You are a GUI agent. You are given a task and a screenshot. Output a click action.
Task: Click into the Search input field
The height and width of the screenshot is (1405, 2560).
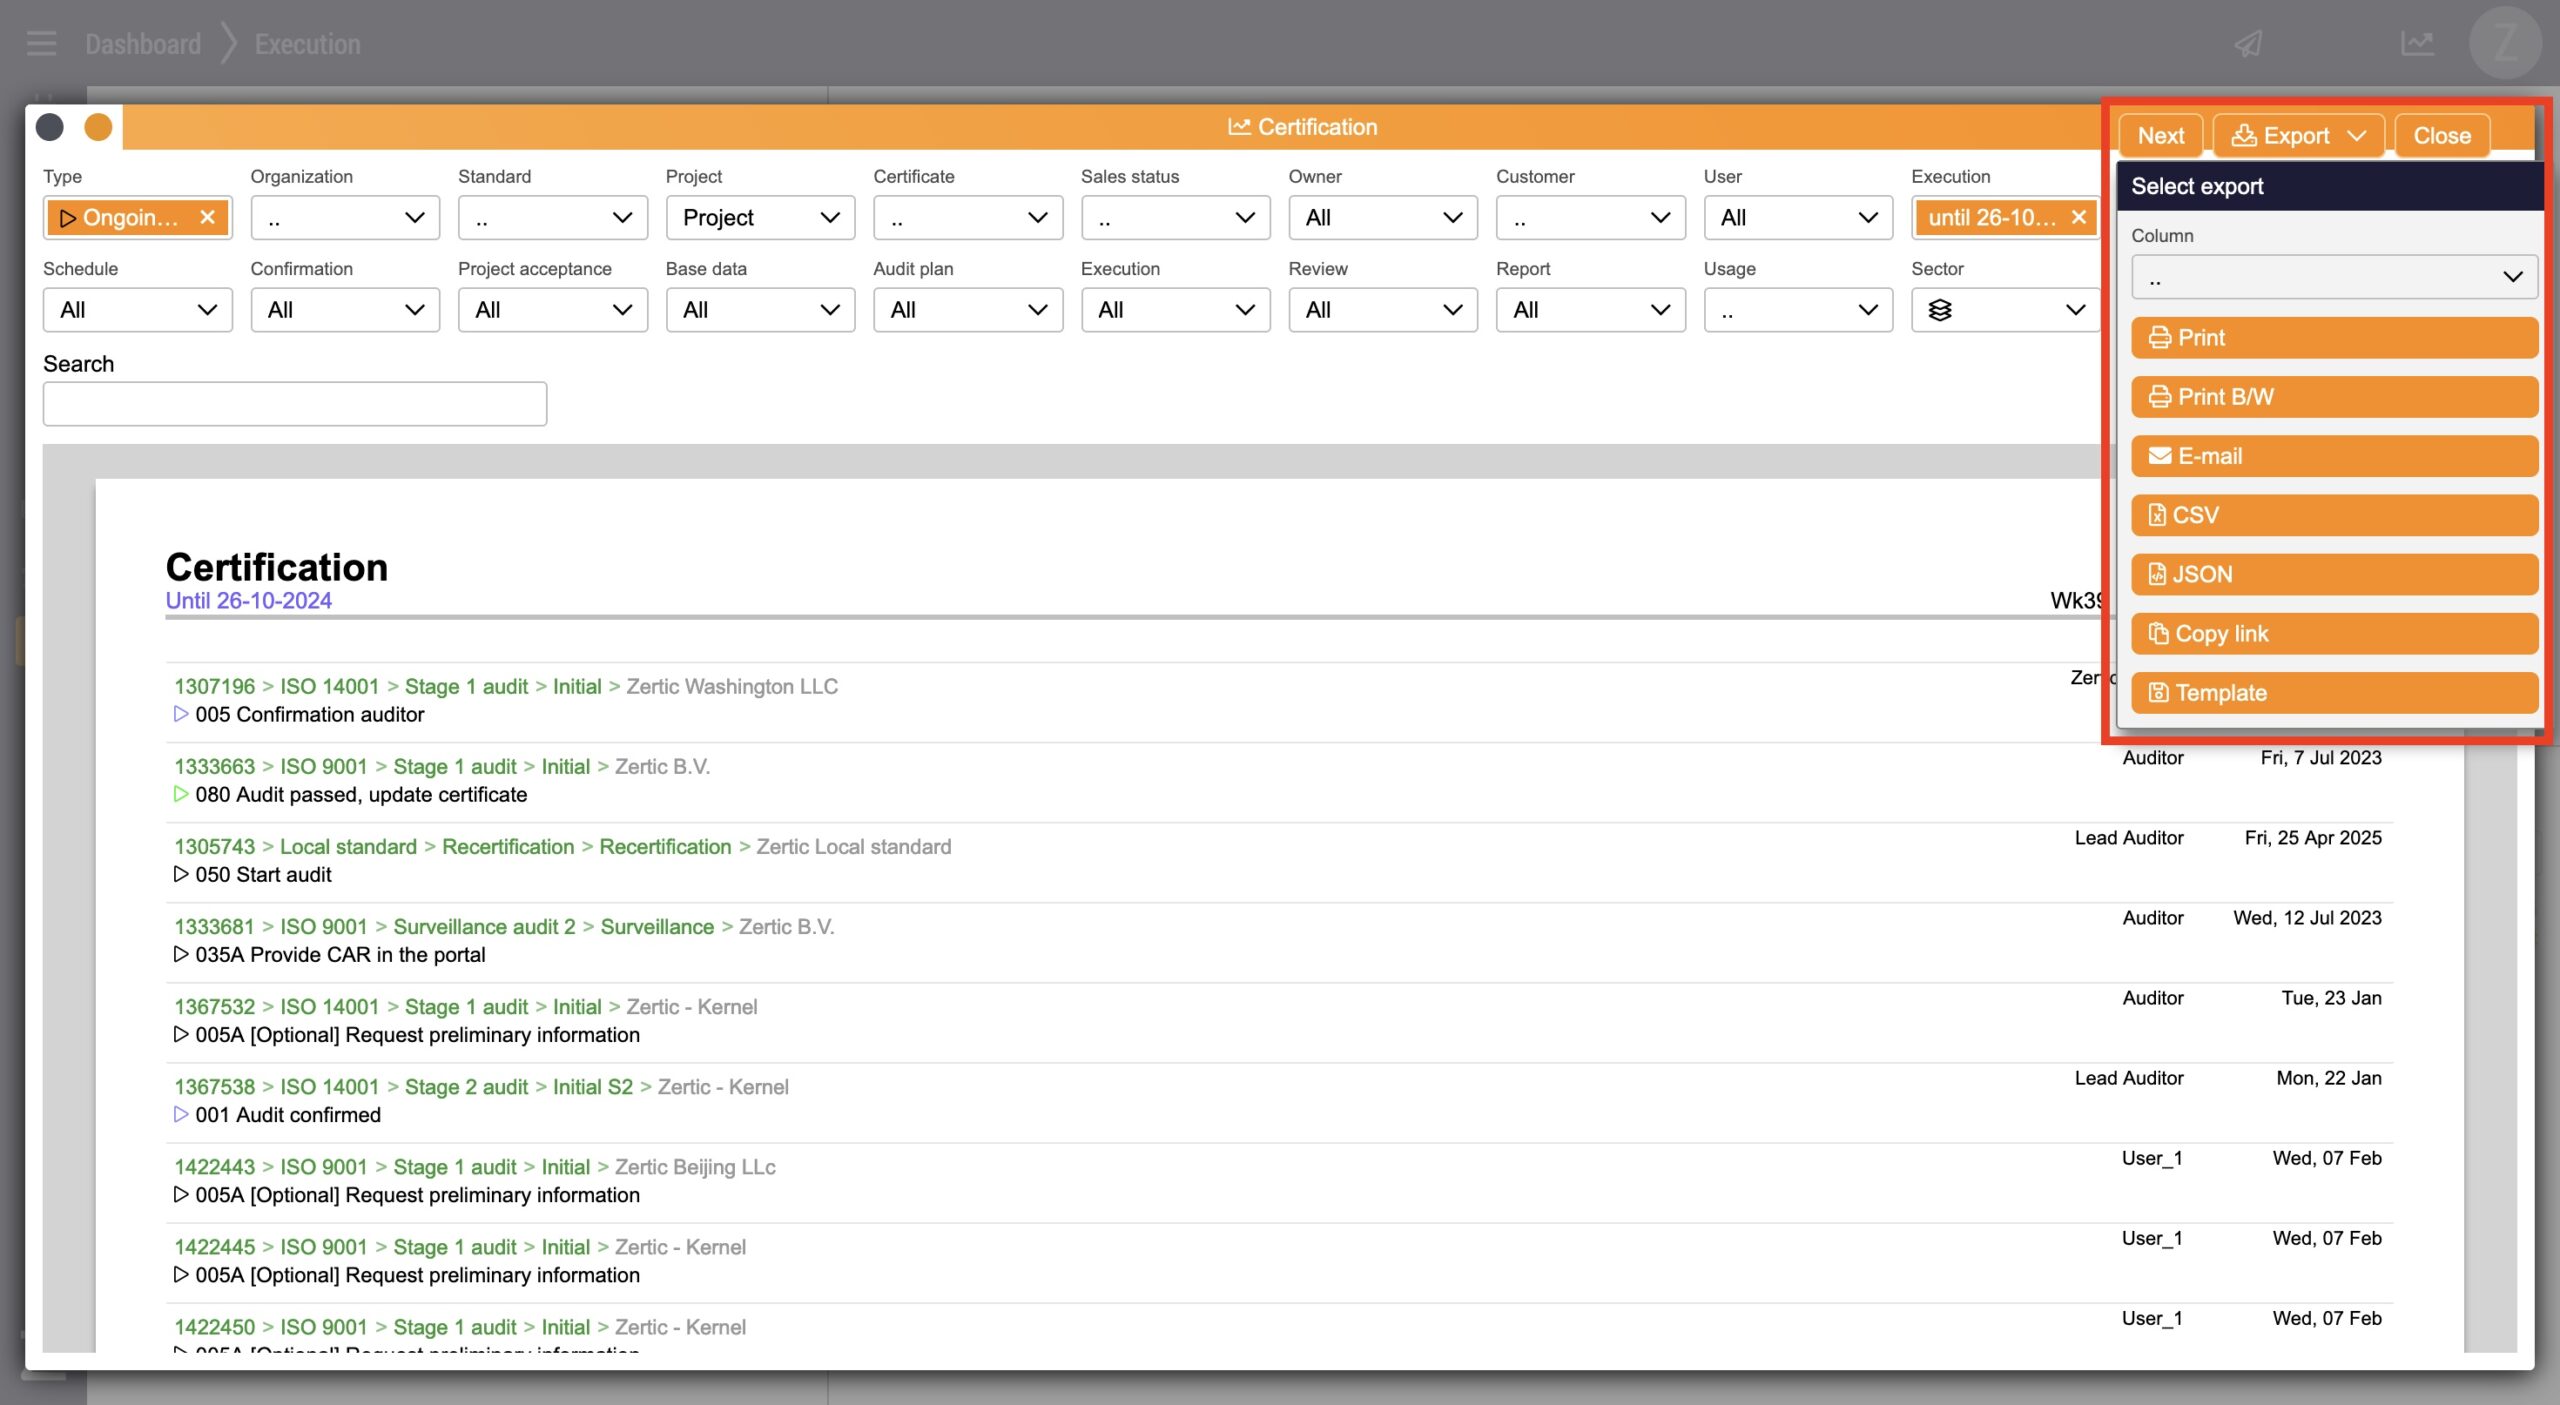coord(294,404)
